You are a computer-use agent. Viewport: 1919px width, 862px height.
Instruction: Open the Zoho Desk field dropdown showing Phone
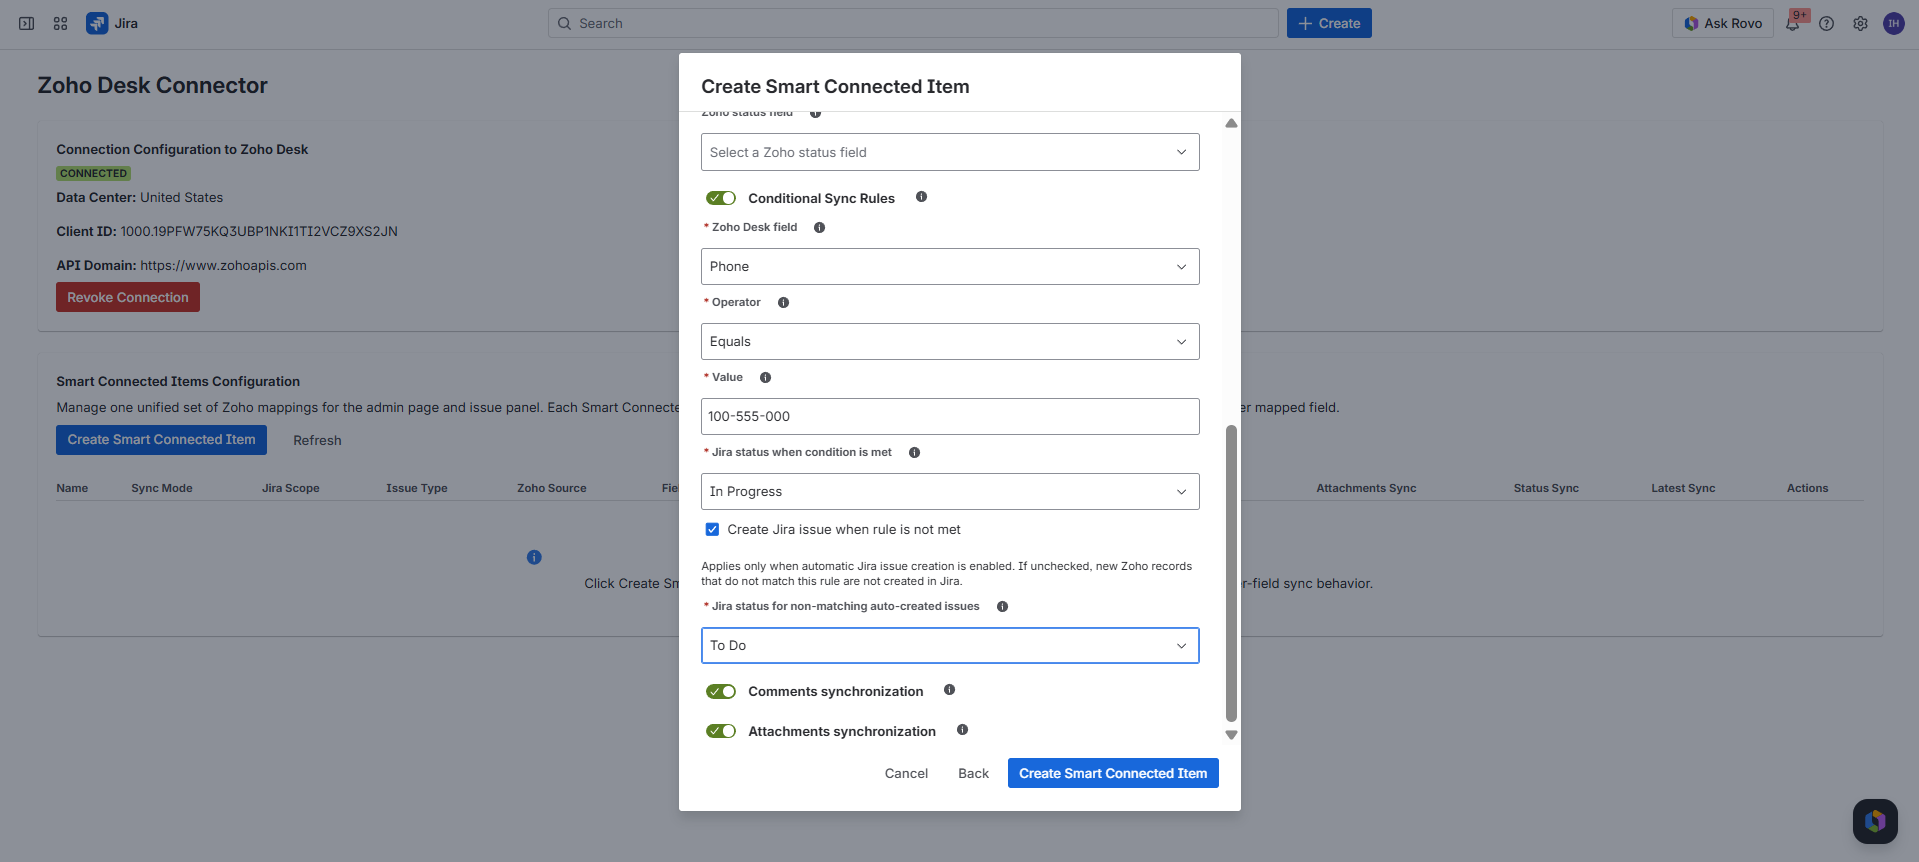tap(950, 266)
